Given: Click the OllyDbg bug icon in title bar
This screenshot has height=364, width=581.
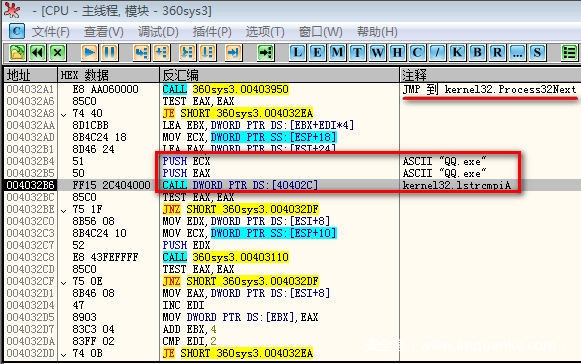Looking at the screenshot, I should click(x=12, y=10).
